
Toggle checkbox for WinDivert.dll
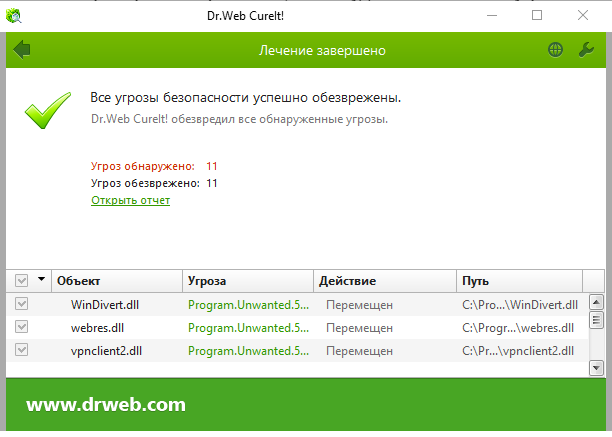pos(21,304)
